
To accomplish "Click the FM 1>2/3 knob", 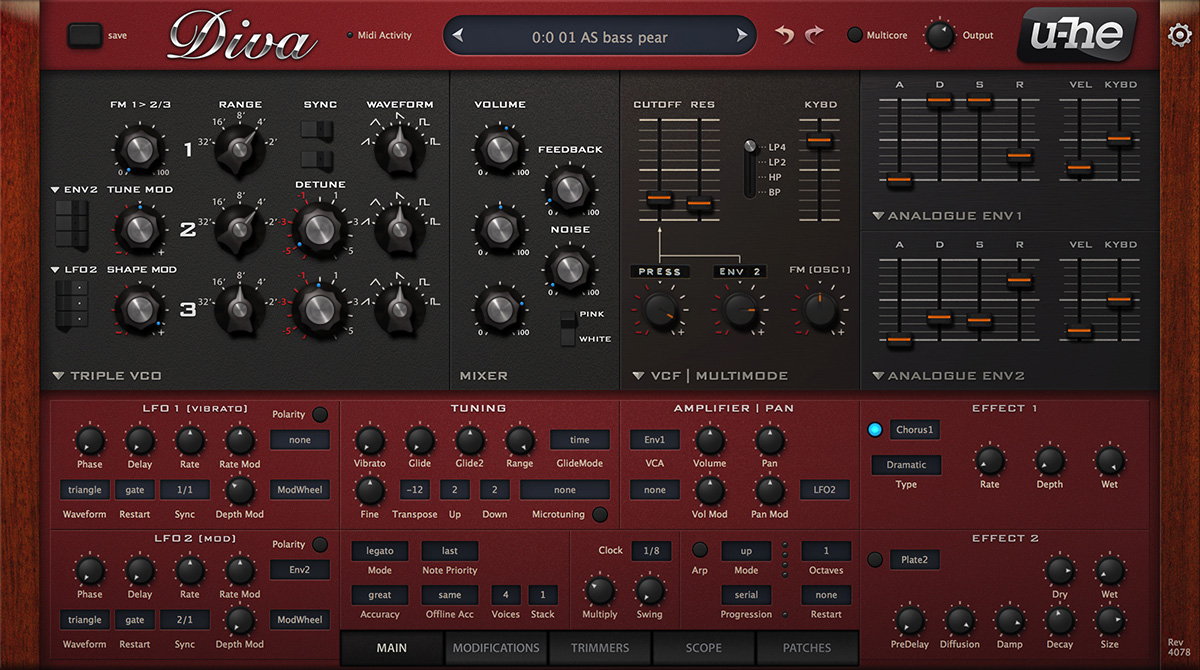I will [x=140, y=149].
